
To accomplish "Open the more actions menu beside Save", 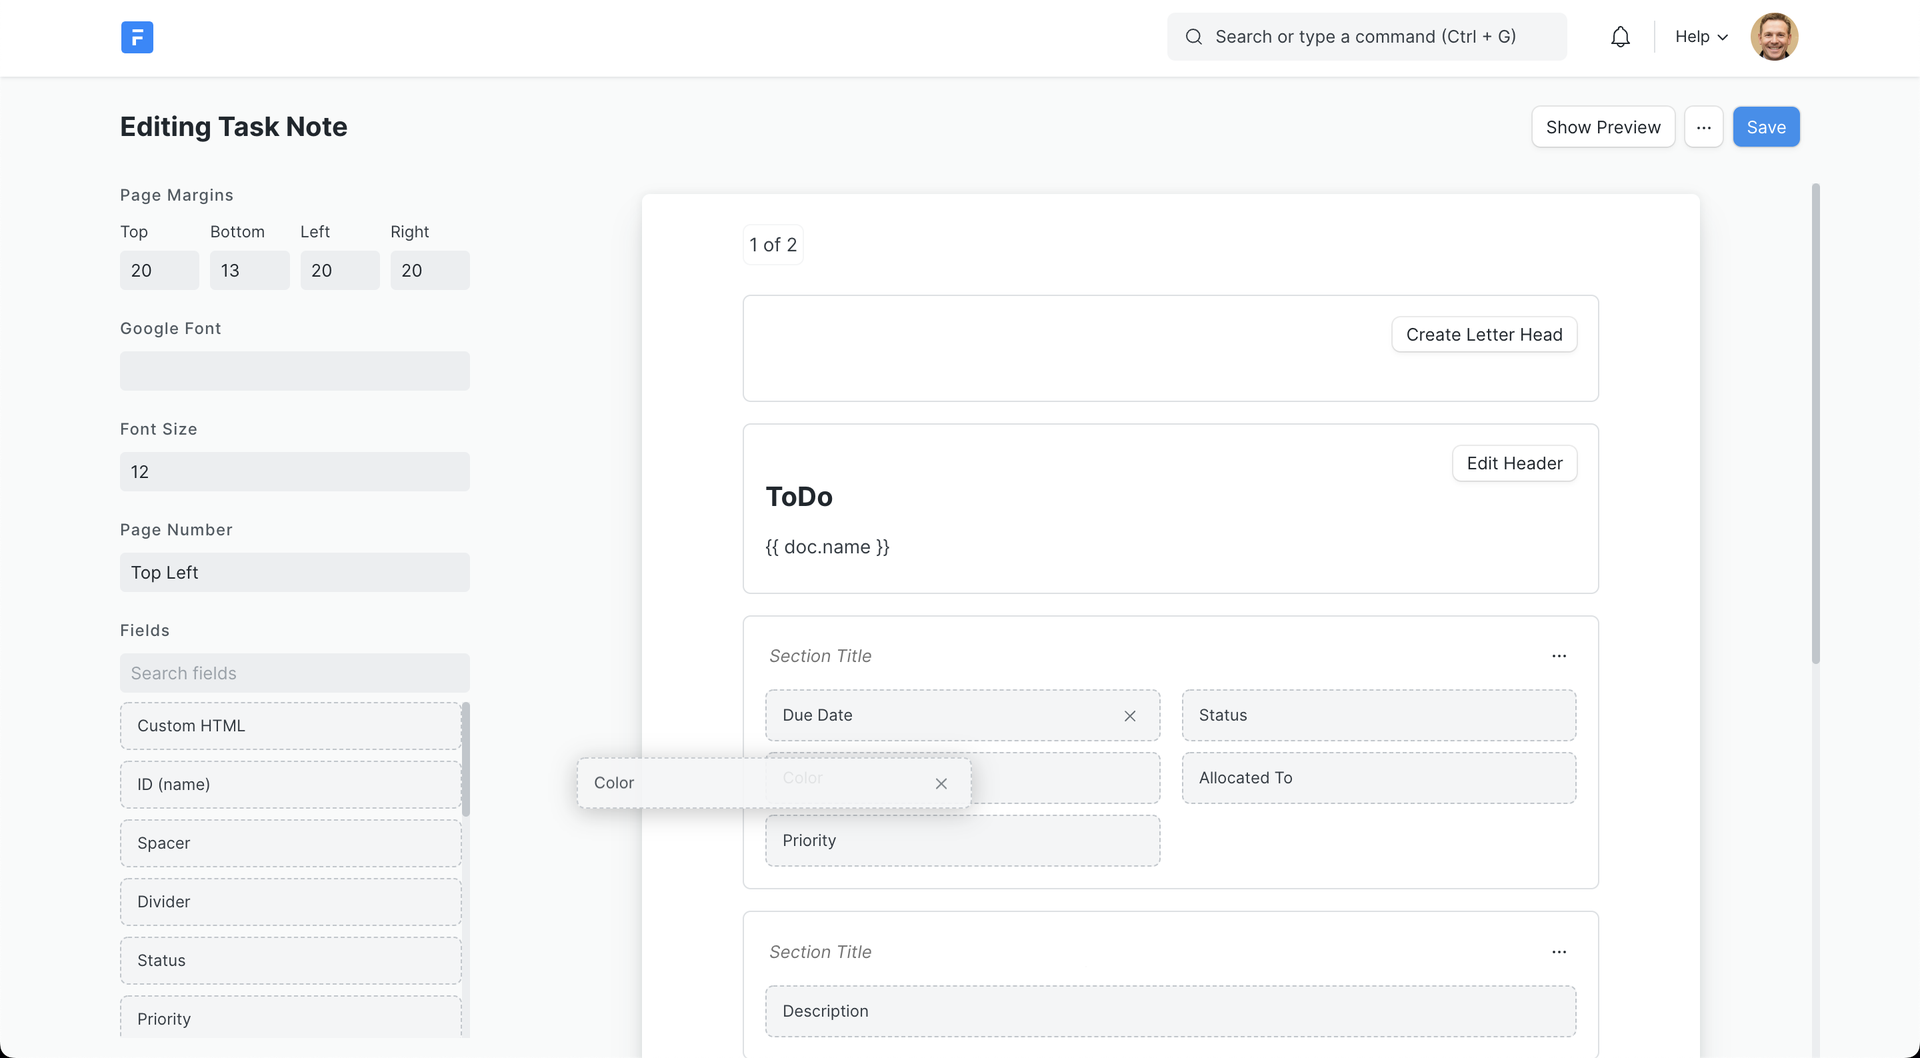I will pyautogui.click(x=1703, y=127).
